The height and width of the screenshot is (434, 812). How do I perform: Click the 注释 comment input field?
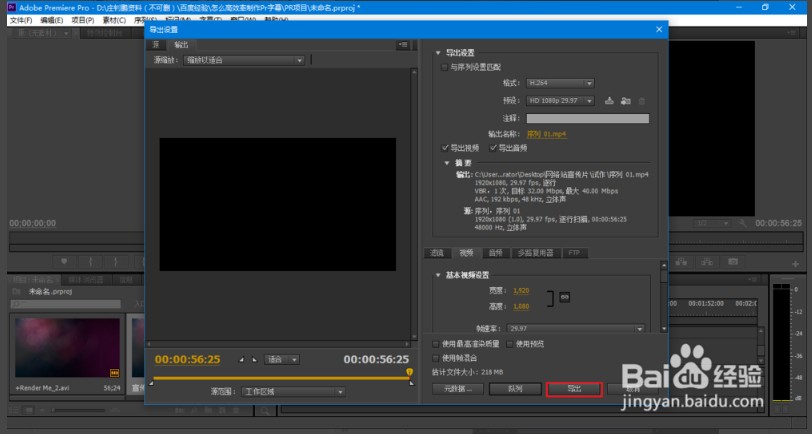pyautogui.click(x=587, y=118)
